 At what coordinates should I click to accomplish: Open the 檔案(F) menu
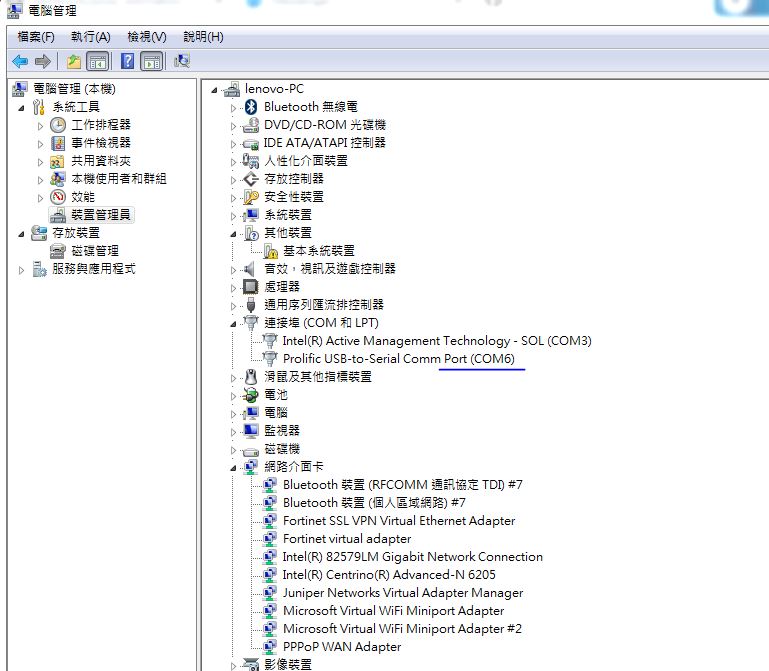coord(36,37)
